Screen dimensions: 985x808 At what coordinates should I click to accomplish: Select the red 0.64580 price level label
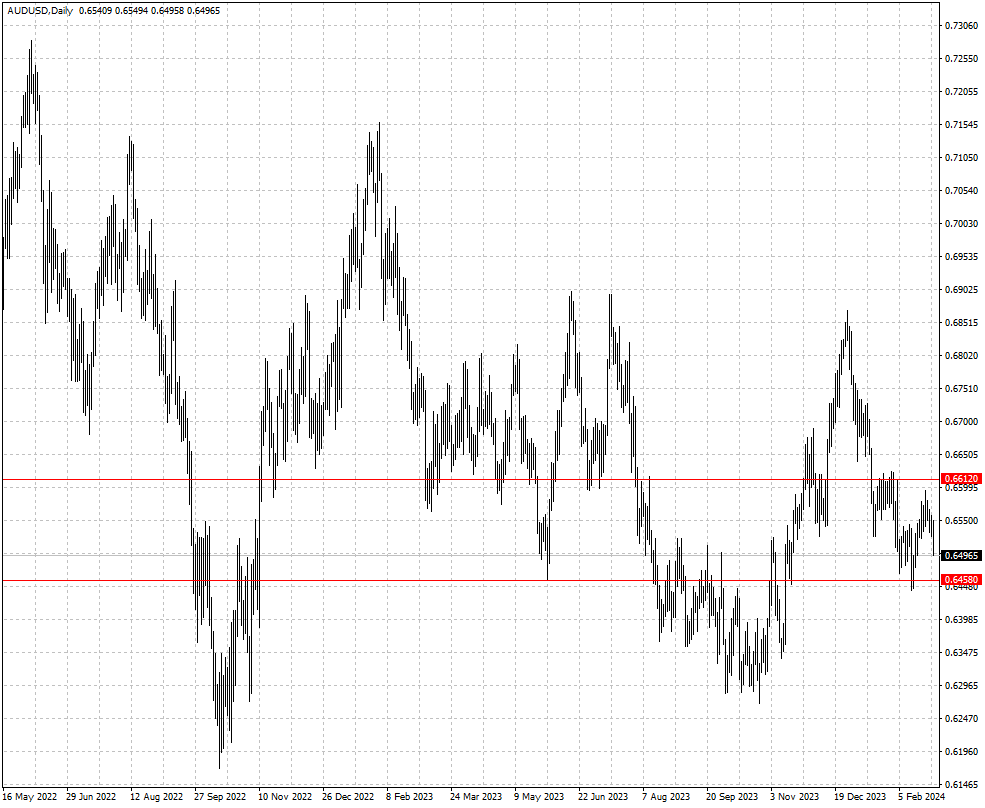pyautogui.click(x=962, y=580)
